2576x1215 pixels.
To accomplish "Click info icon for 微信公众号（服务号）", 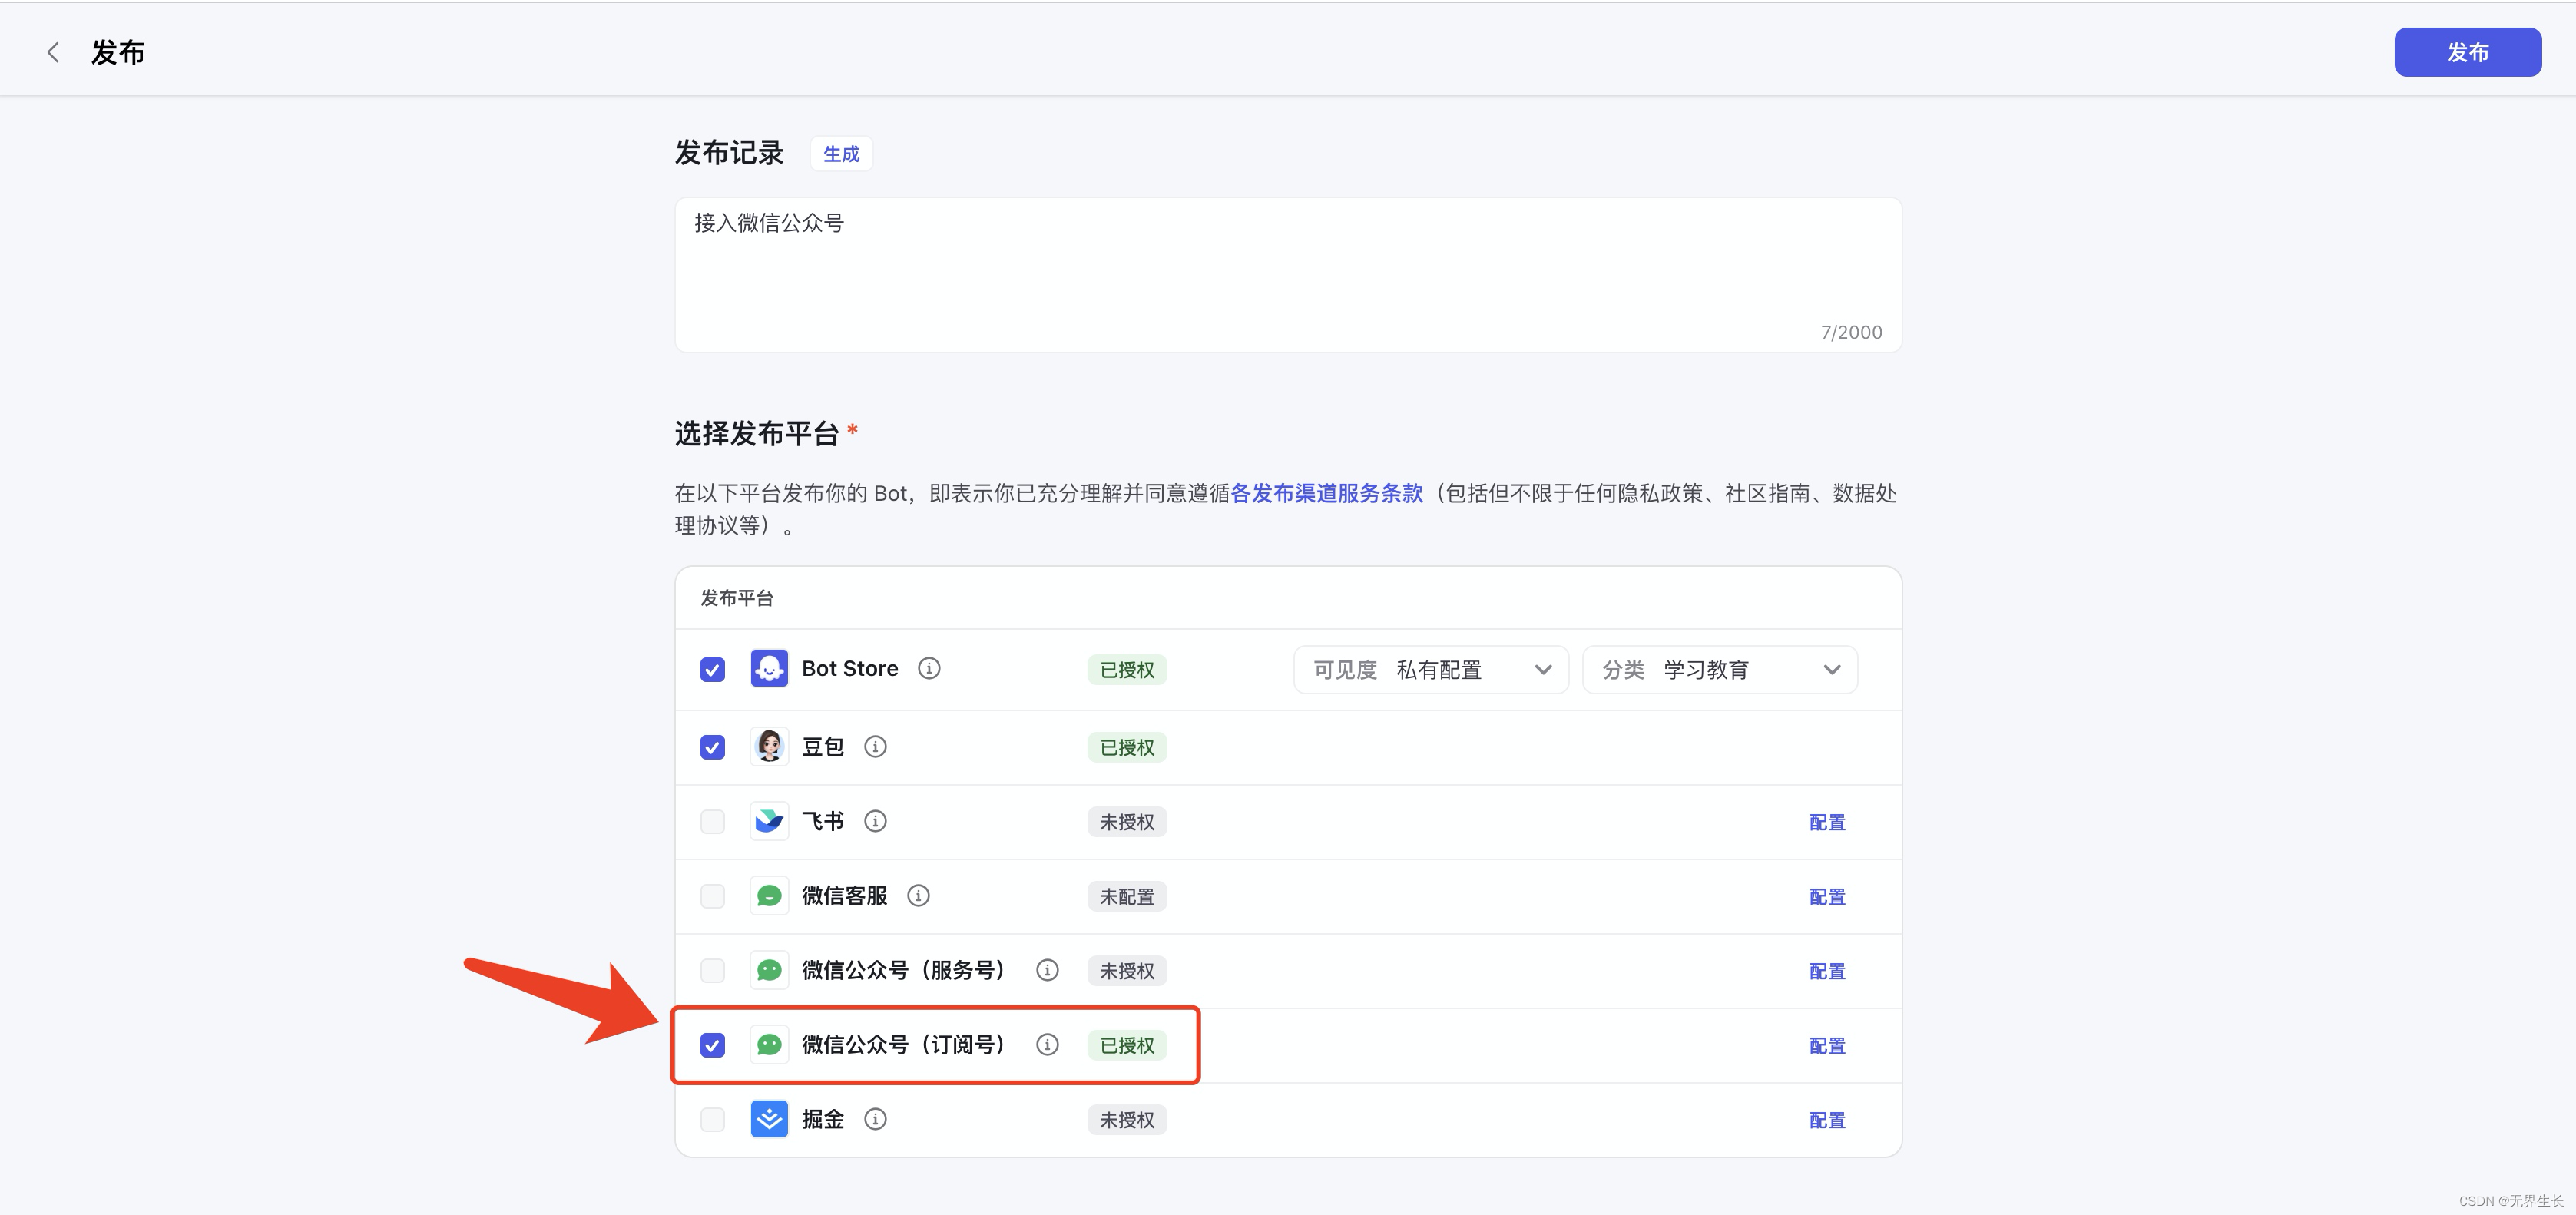I will pos(1047,970).
